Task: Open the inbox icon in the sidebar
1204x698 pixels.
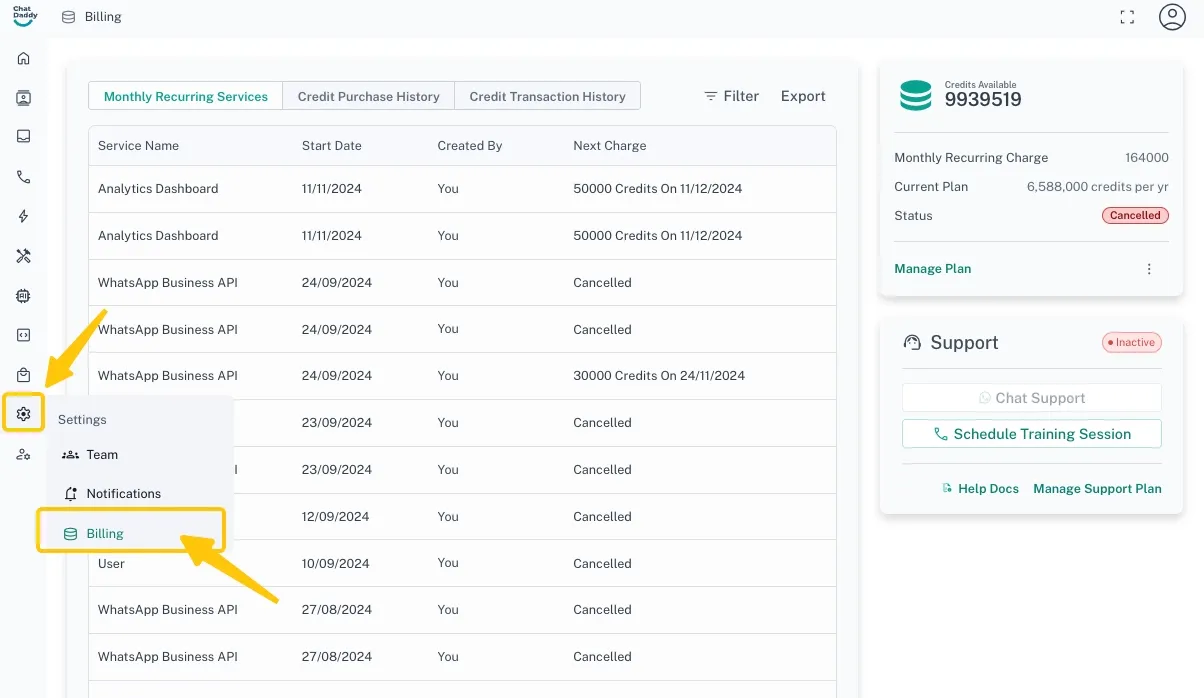Action: pos(23,137)
